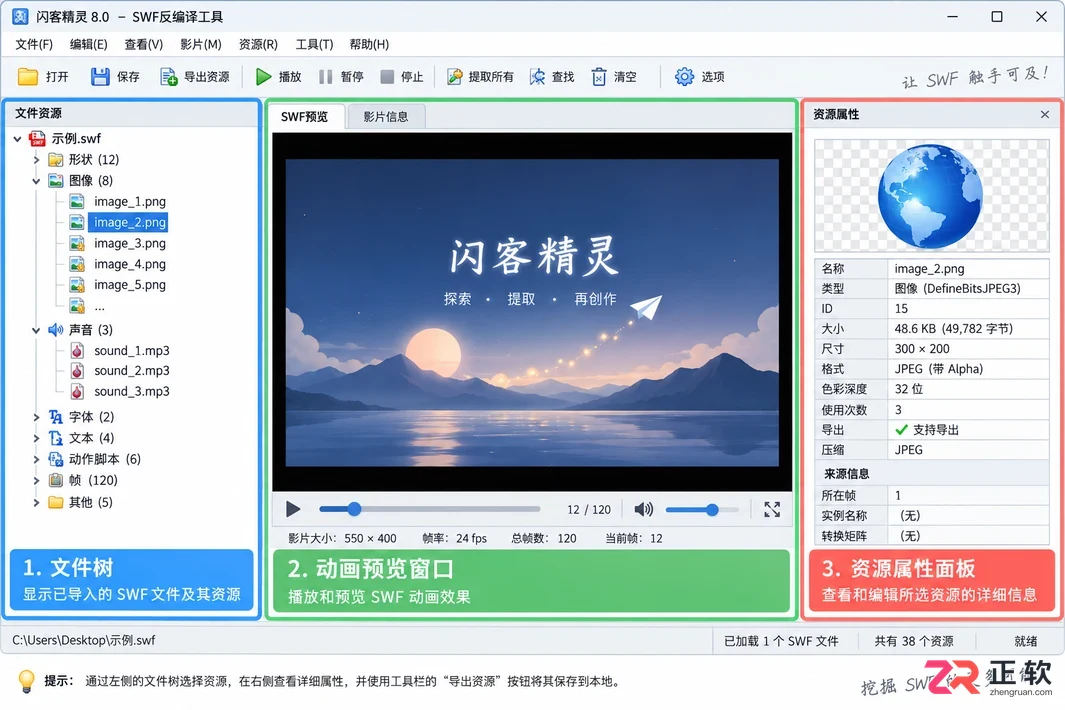Open search with the 查找 icon
This screenshot has width=1065, height=710.
[x=537, y=77]
